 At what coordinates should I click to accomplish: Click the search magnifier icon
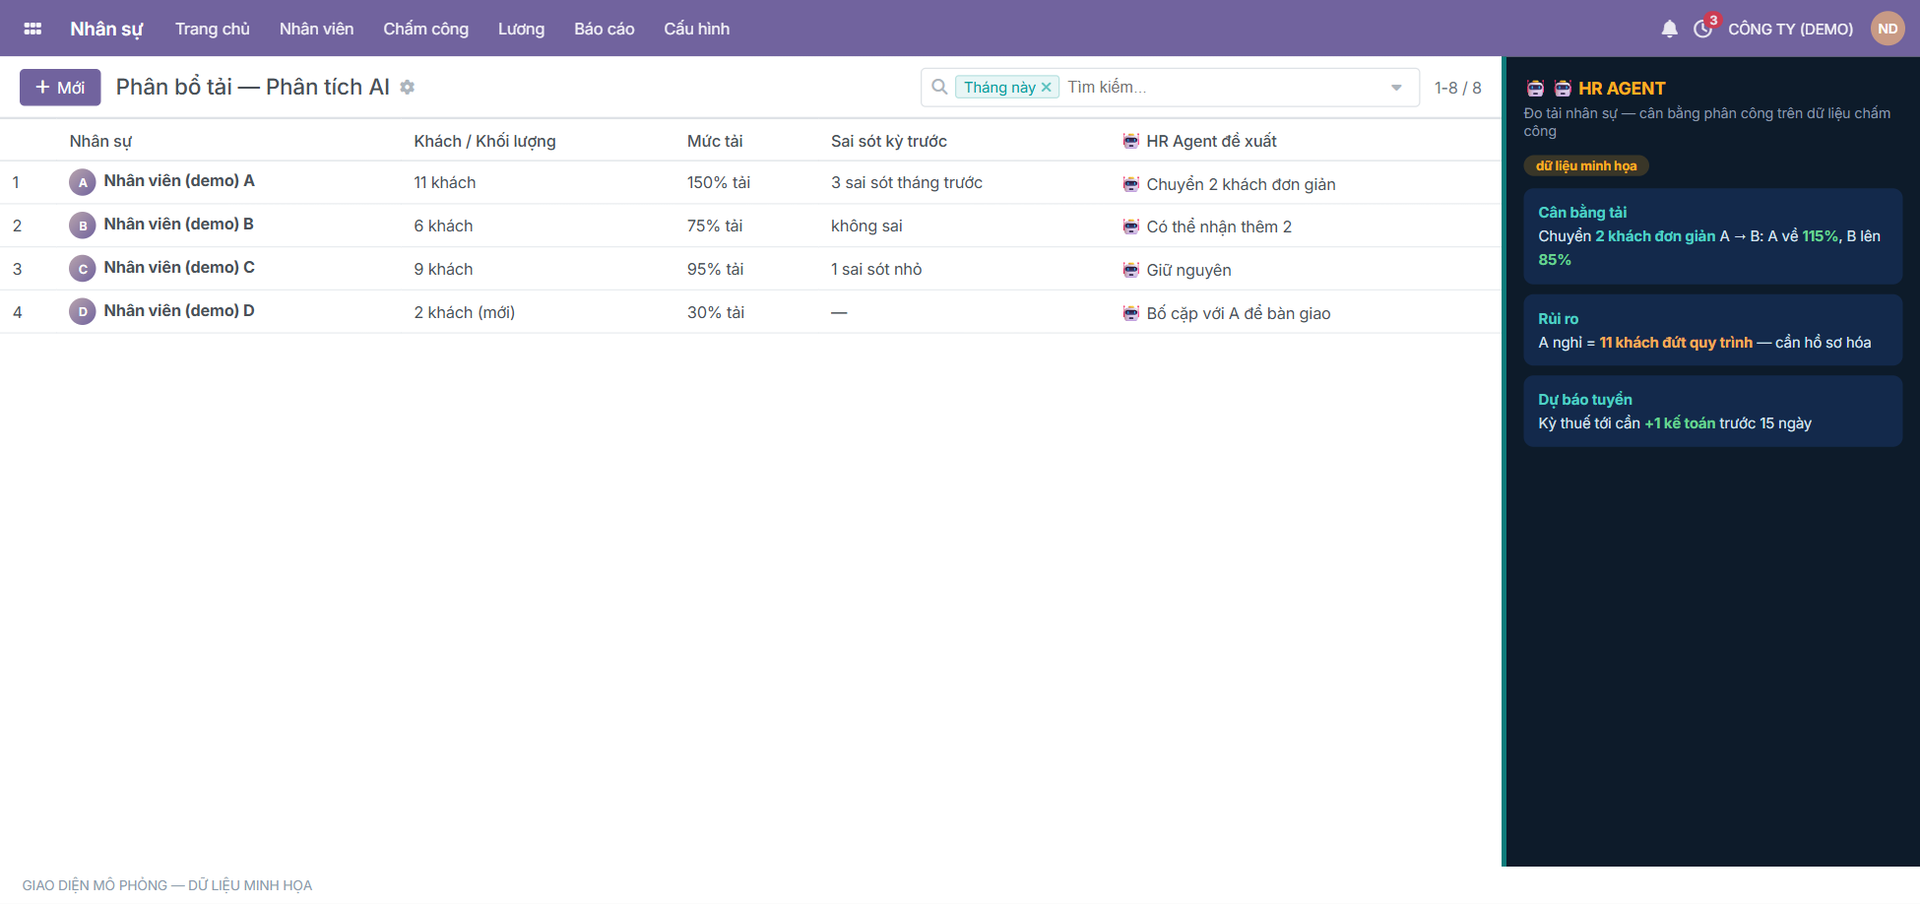939,87
